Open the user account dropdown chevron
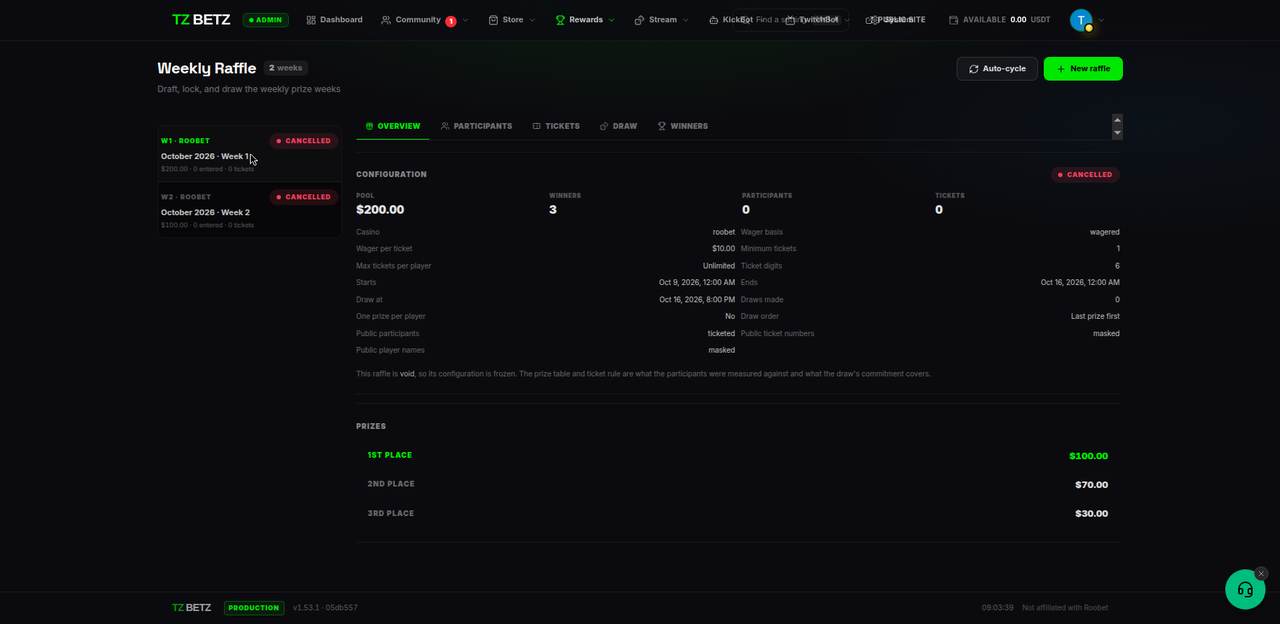Image resolution: width=1280 pixels, height=624 pixels. [1102, 20]
